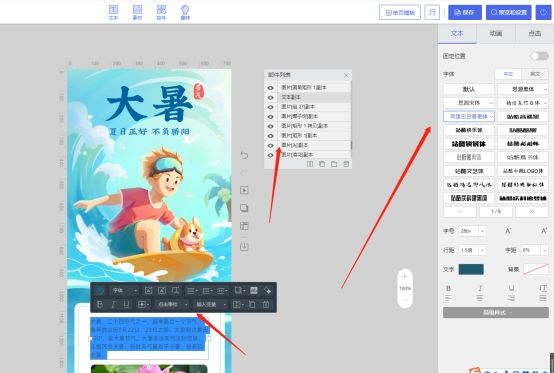Viewport: 554px width, 373px height.
Task: Toggle italic I in the floating toolbar
Action: tap(113, 304)
